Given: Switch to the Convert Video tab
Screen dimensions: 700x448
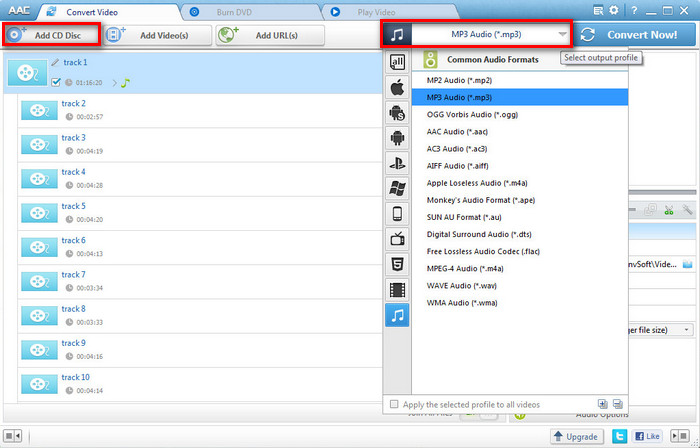Looking at the screenshot, I should [x=92, y=12].
